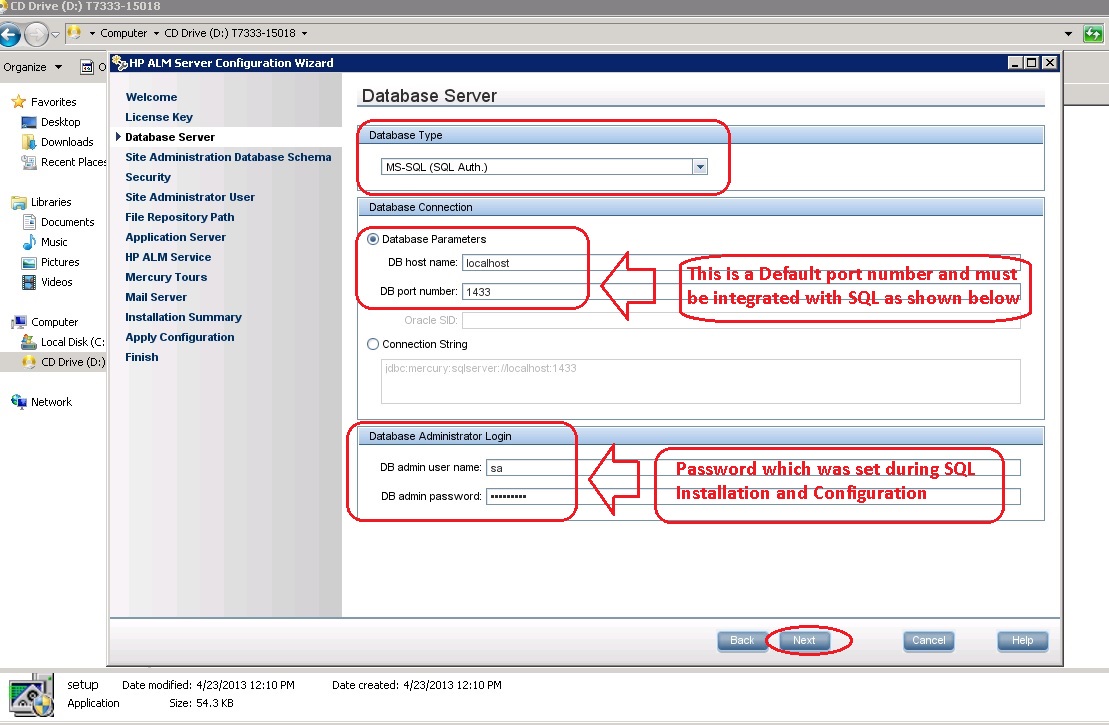This screenshot has width=1109, height=725.
Task: Open the Security wizard step
Action: [148, 177]
